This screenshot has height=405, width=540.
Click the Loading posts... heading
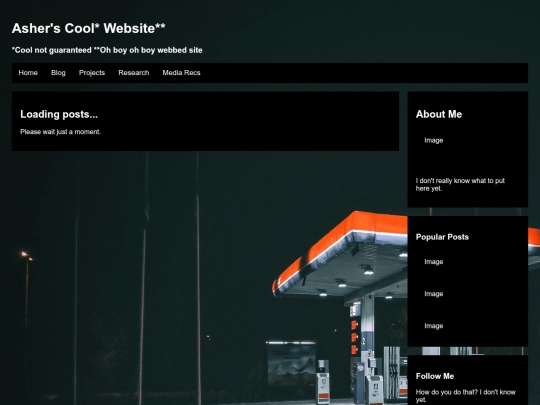pos(59,114)
